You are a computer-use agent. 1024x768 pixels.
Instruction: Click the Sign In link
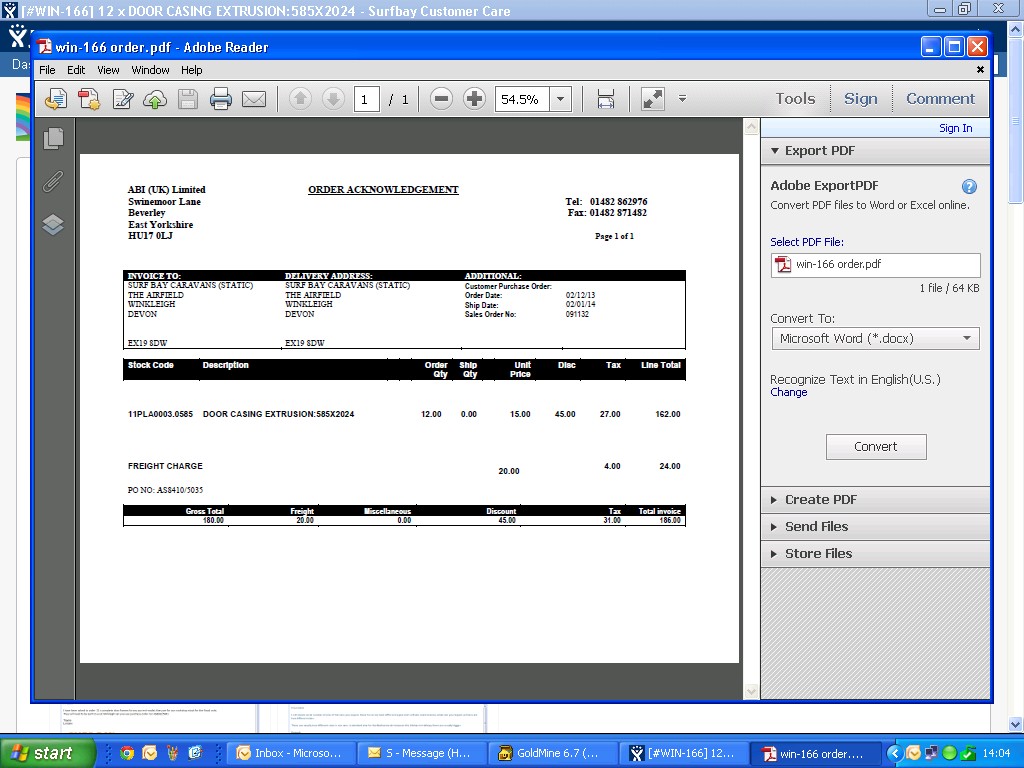click(x=955, y=128)
